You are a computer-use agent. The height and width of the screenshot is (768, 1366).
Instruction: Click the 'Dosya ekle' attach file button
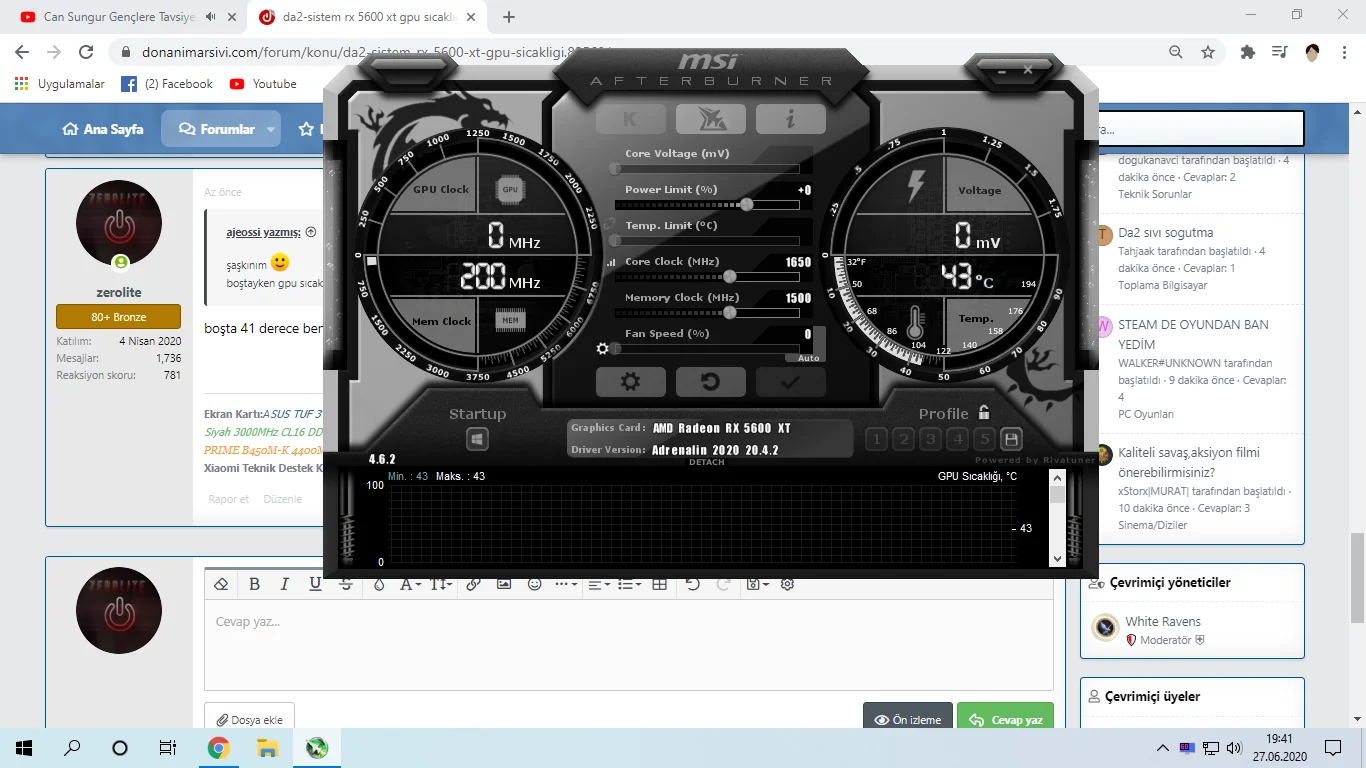(x=249, y=720)
